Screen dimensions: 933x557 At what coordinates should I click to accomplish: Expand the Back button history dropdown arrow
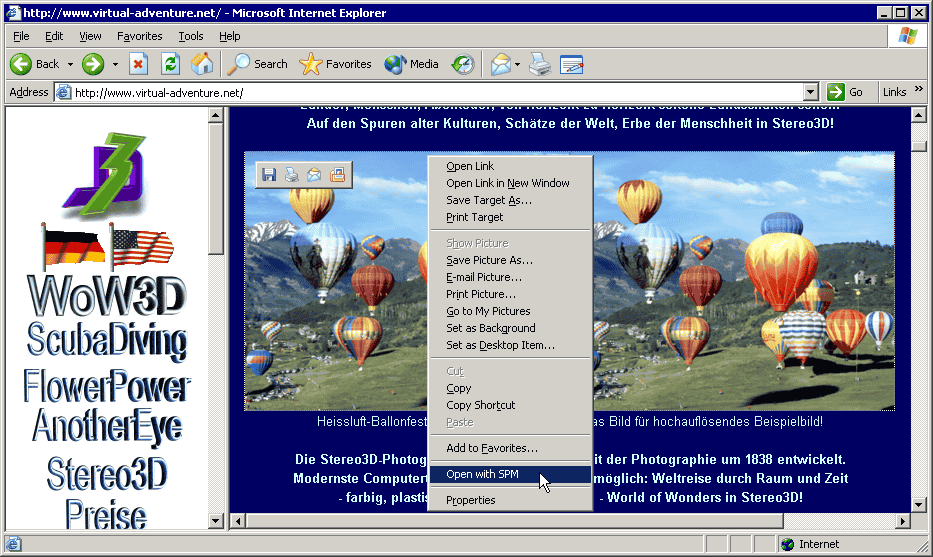coord(70,64)
